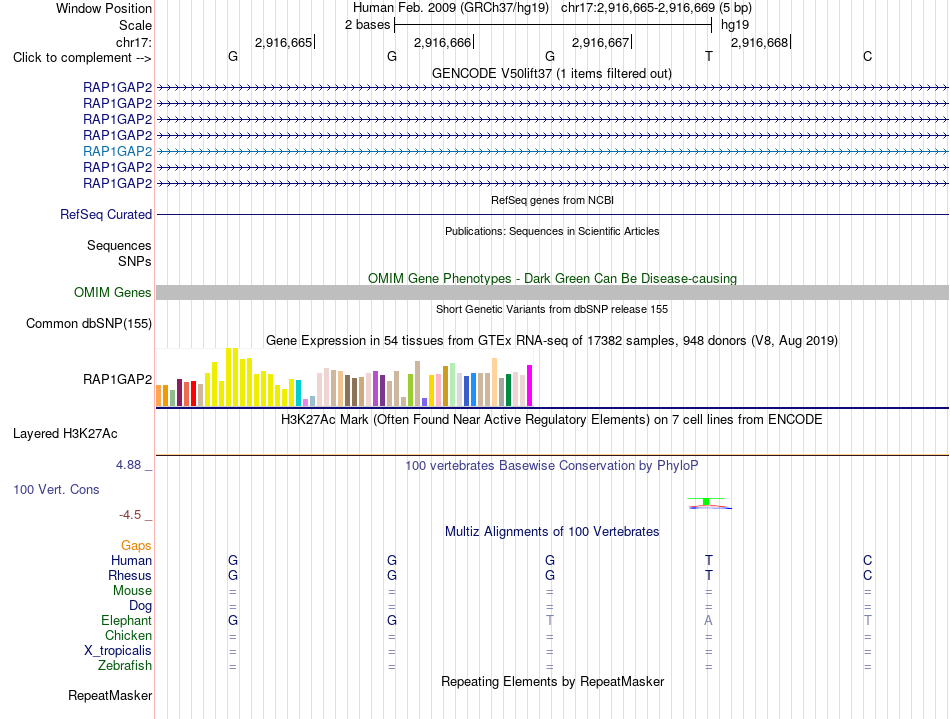This screenshot has height=719, width=950.
Task: Click the orange Gaps label
Action: click(x=136, y=546)
